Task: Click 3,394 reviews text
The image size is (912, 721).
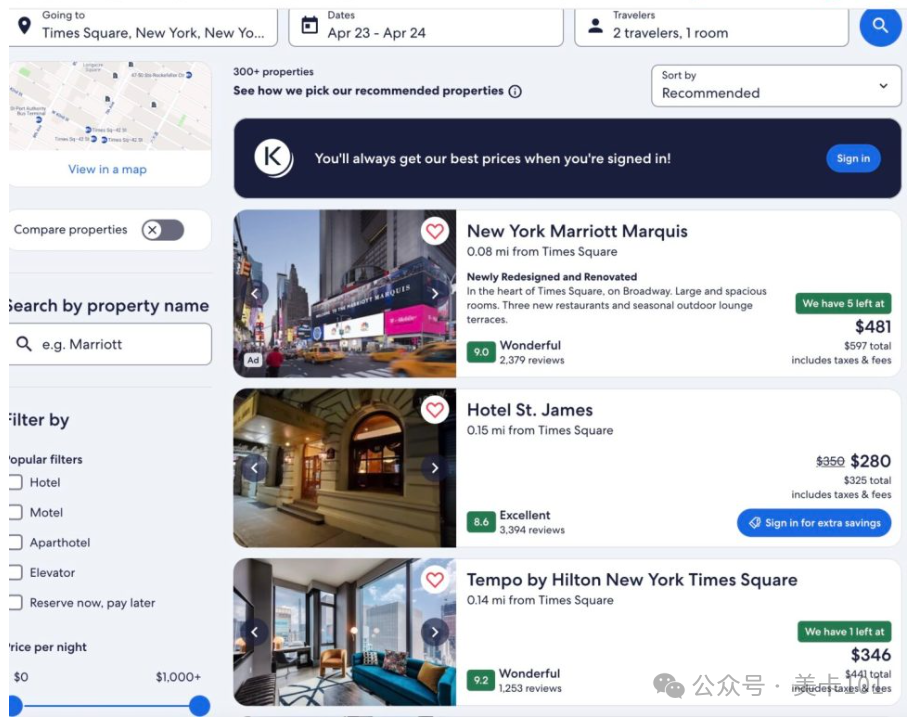Action: coord(532,530)
